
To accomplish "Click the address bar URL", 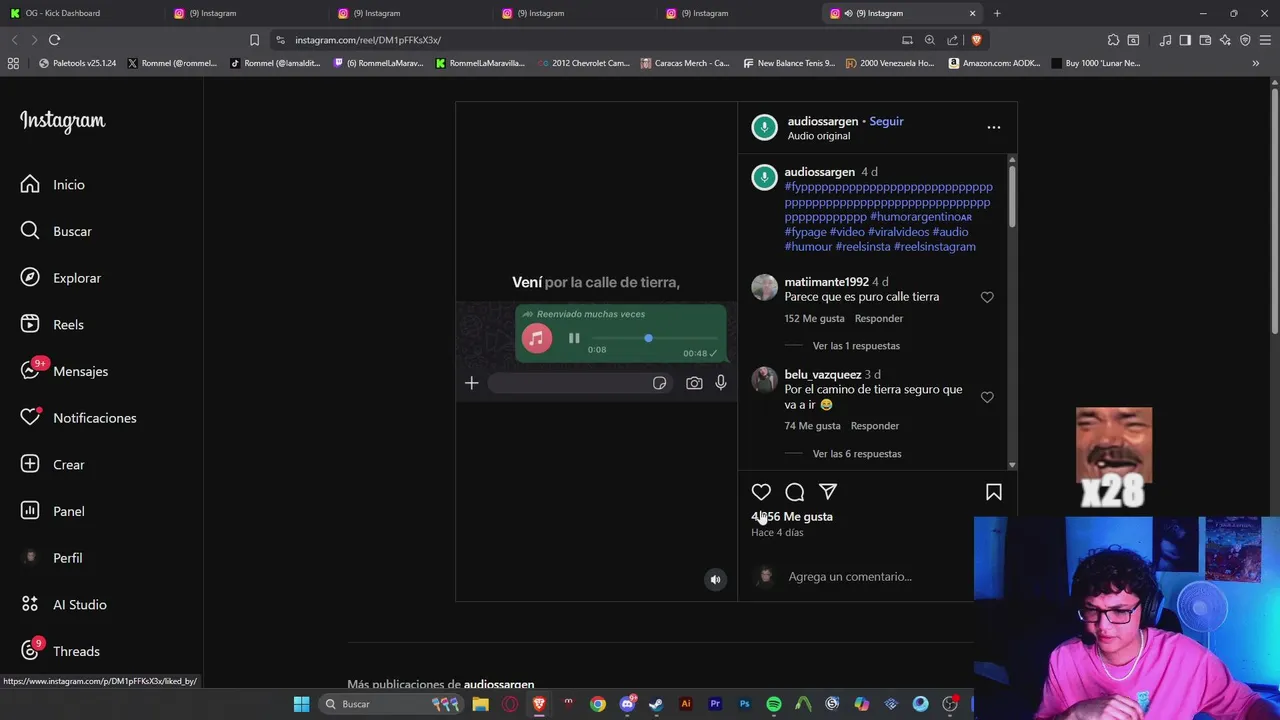I will (368, 40).
